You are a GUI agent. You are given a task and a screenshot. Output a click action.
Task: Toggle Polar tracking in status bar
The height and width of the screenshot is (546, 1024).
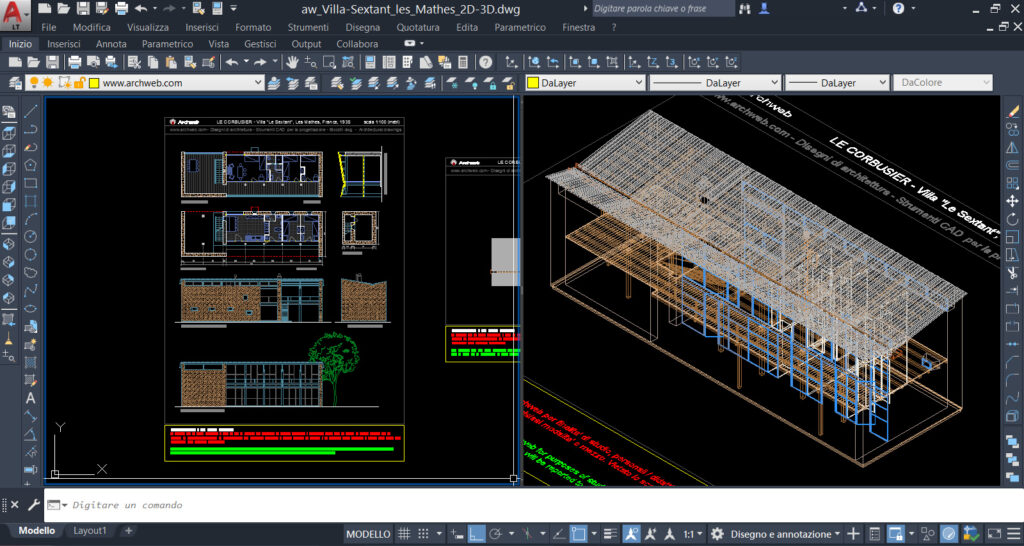[496, 534]
